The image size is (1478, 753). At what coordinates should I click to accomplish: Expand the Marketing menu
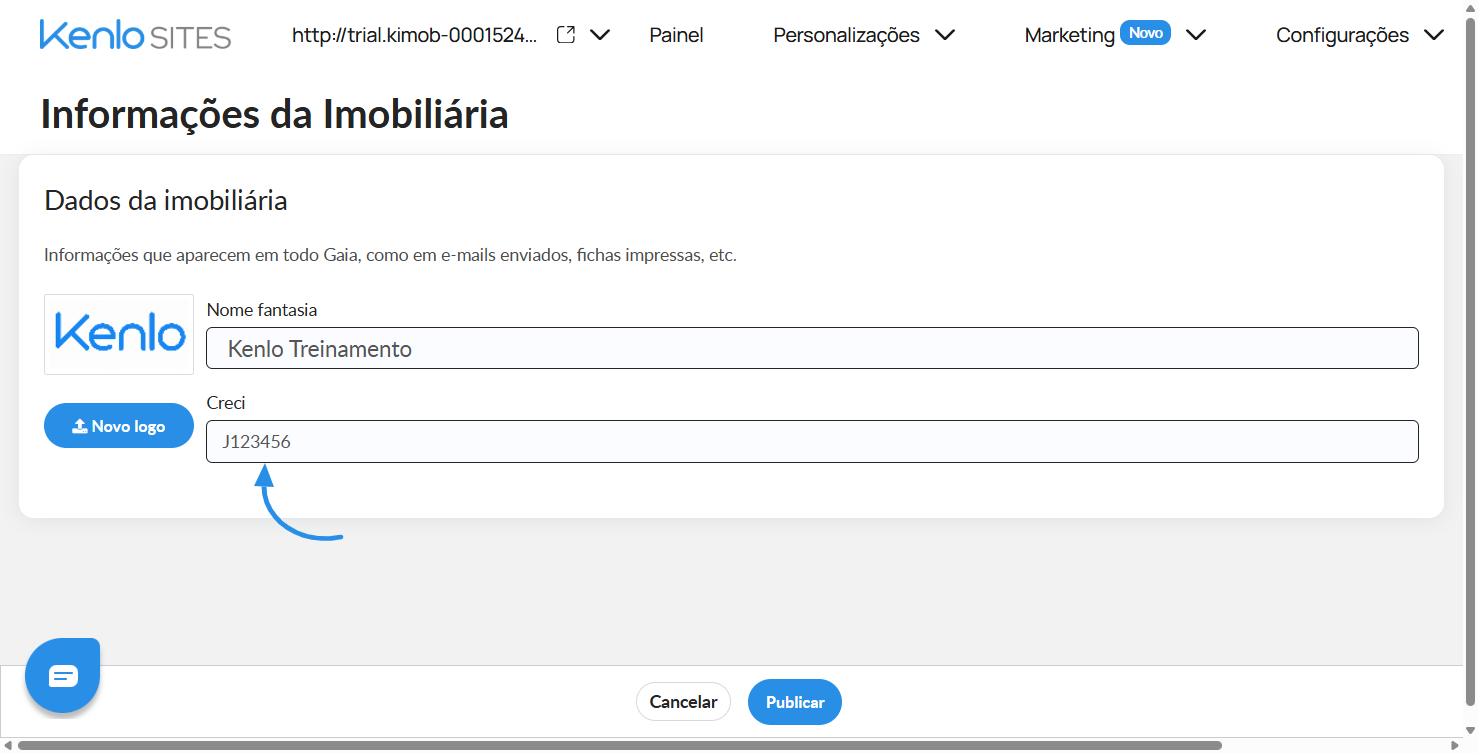point(1115,35)
